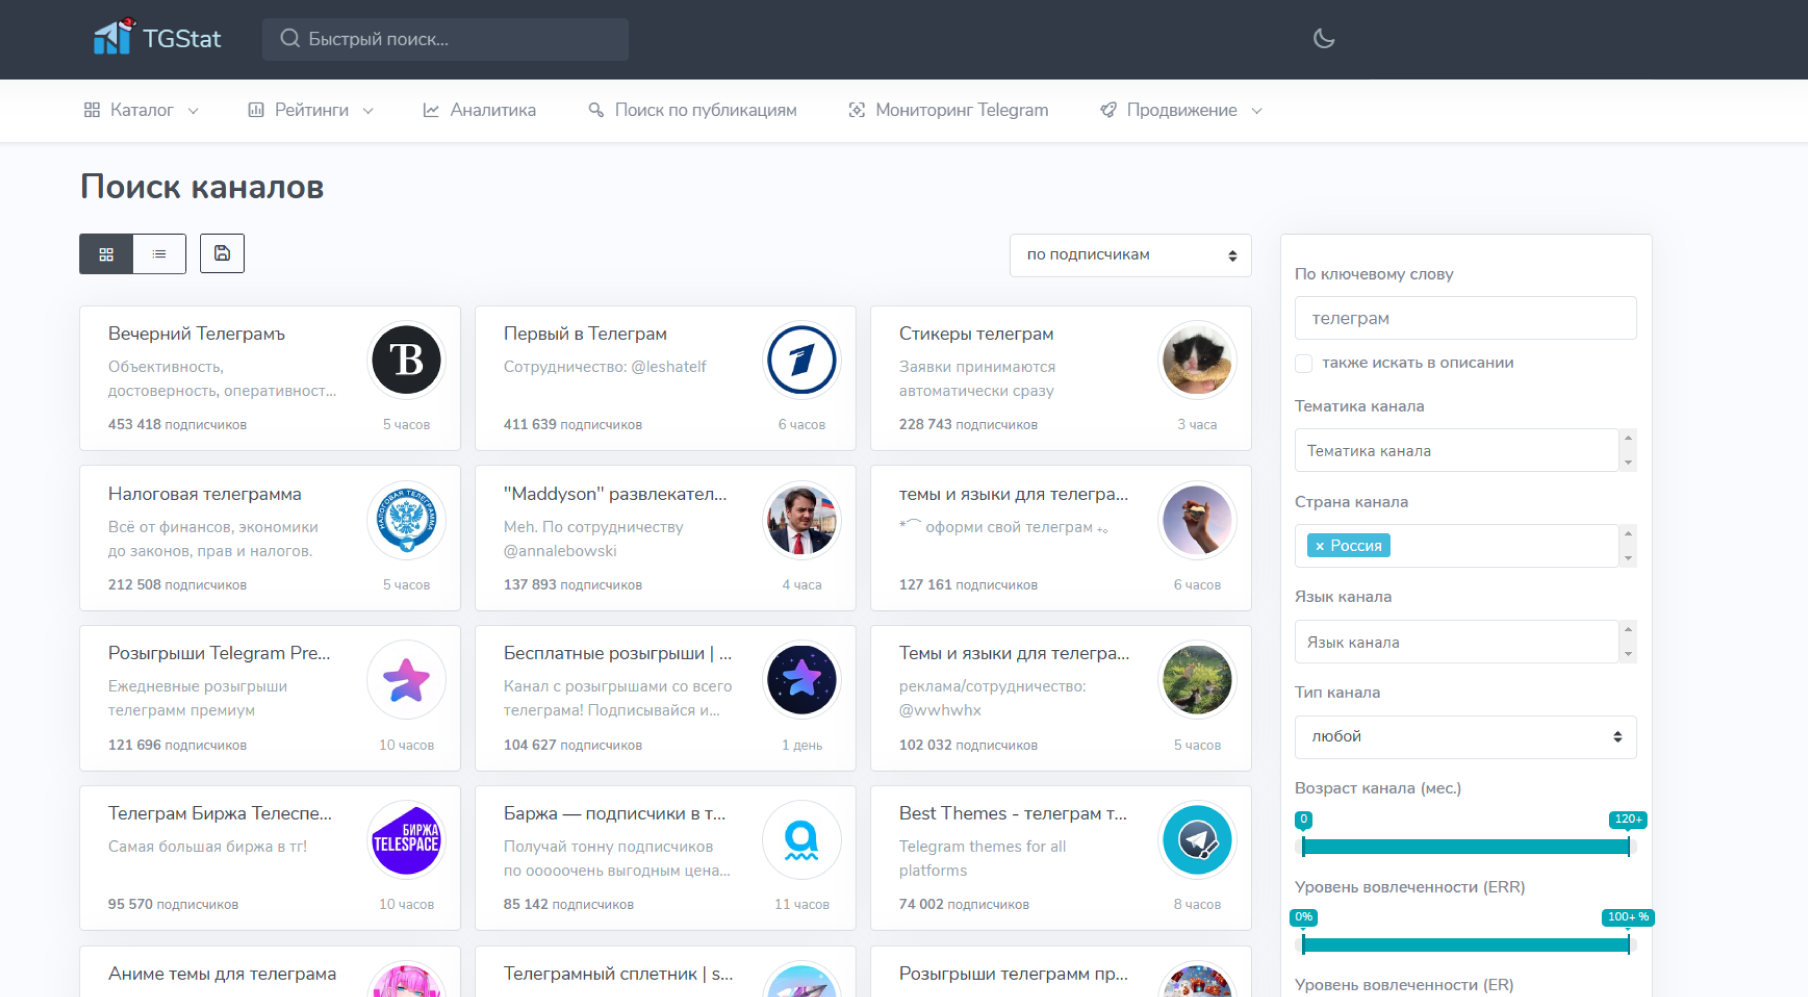Click Best Themes Telegram avatar
Screen dimensions: 1808x997
click(1197, 840)
